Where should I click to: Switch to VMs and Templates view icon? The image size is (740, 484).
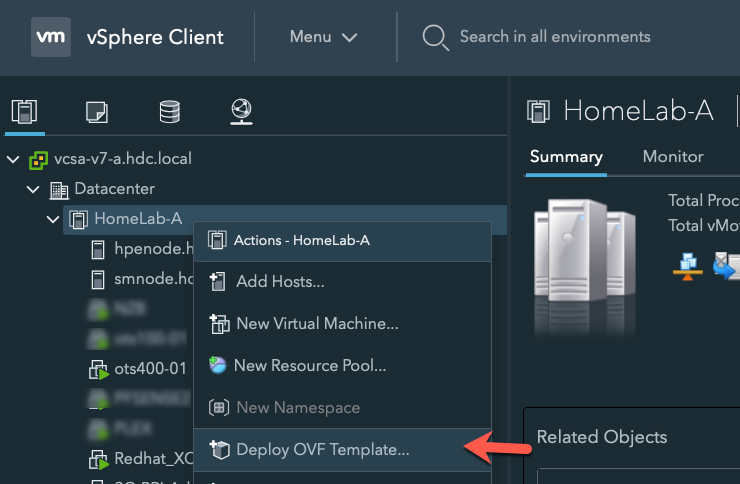tap(97, 112)
